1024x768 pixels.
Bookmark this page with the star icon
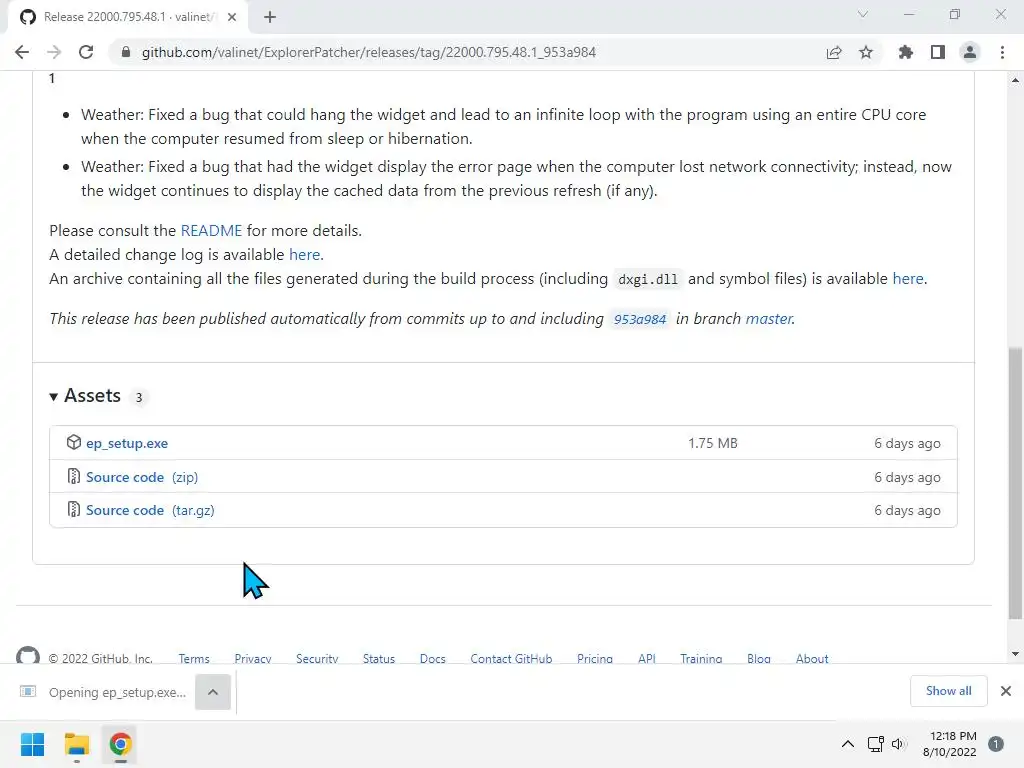click(866, 52)
